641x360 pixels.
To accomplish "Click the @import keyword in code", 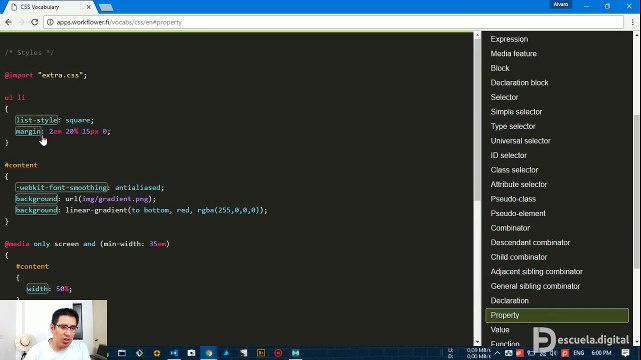I will coord(19,75).
